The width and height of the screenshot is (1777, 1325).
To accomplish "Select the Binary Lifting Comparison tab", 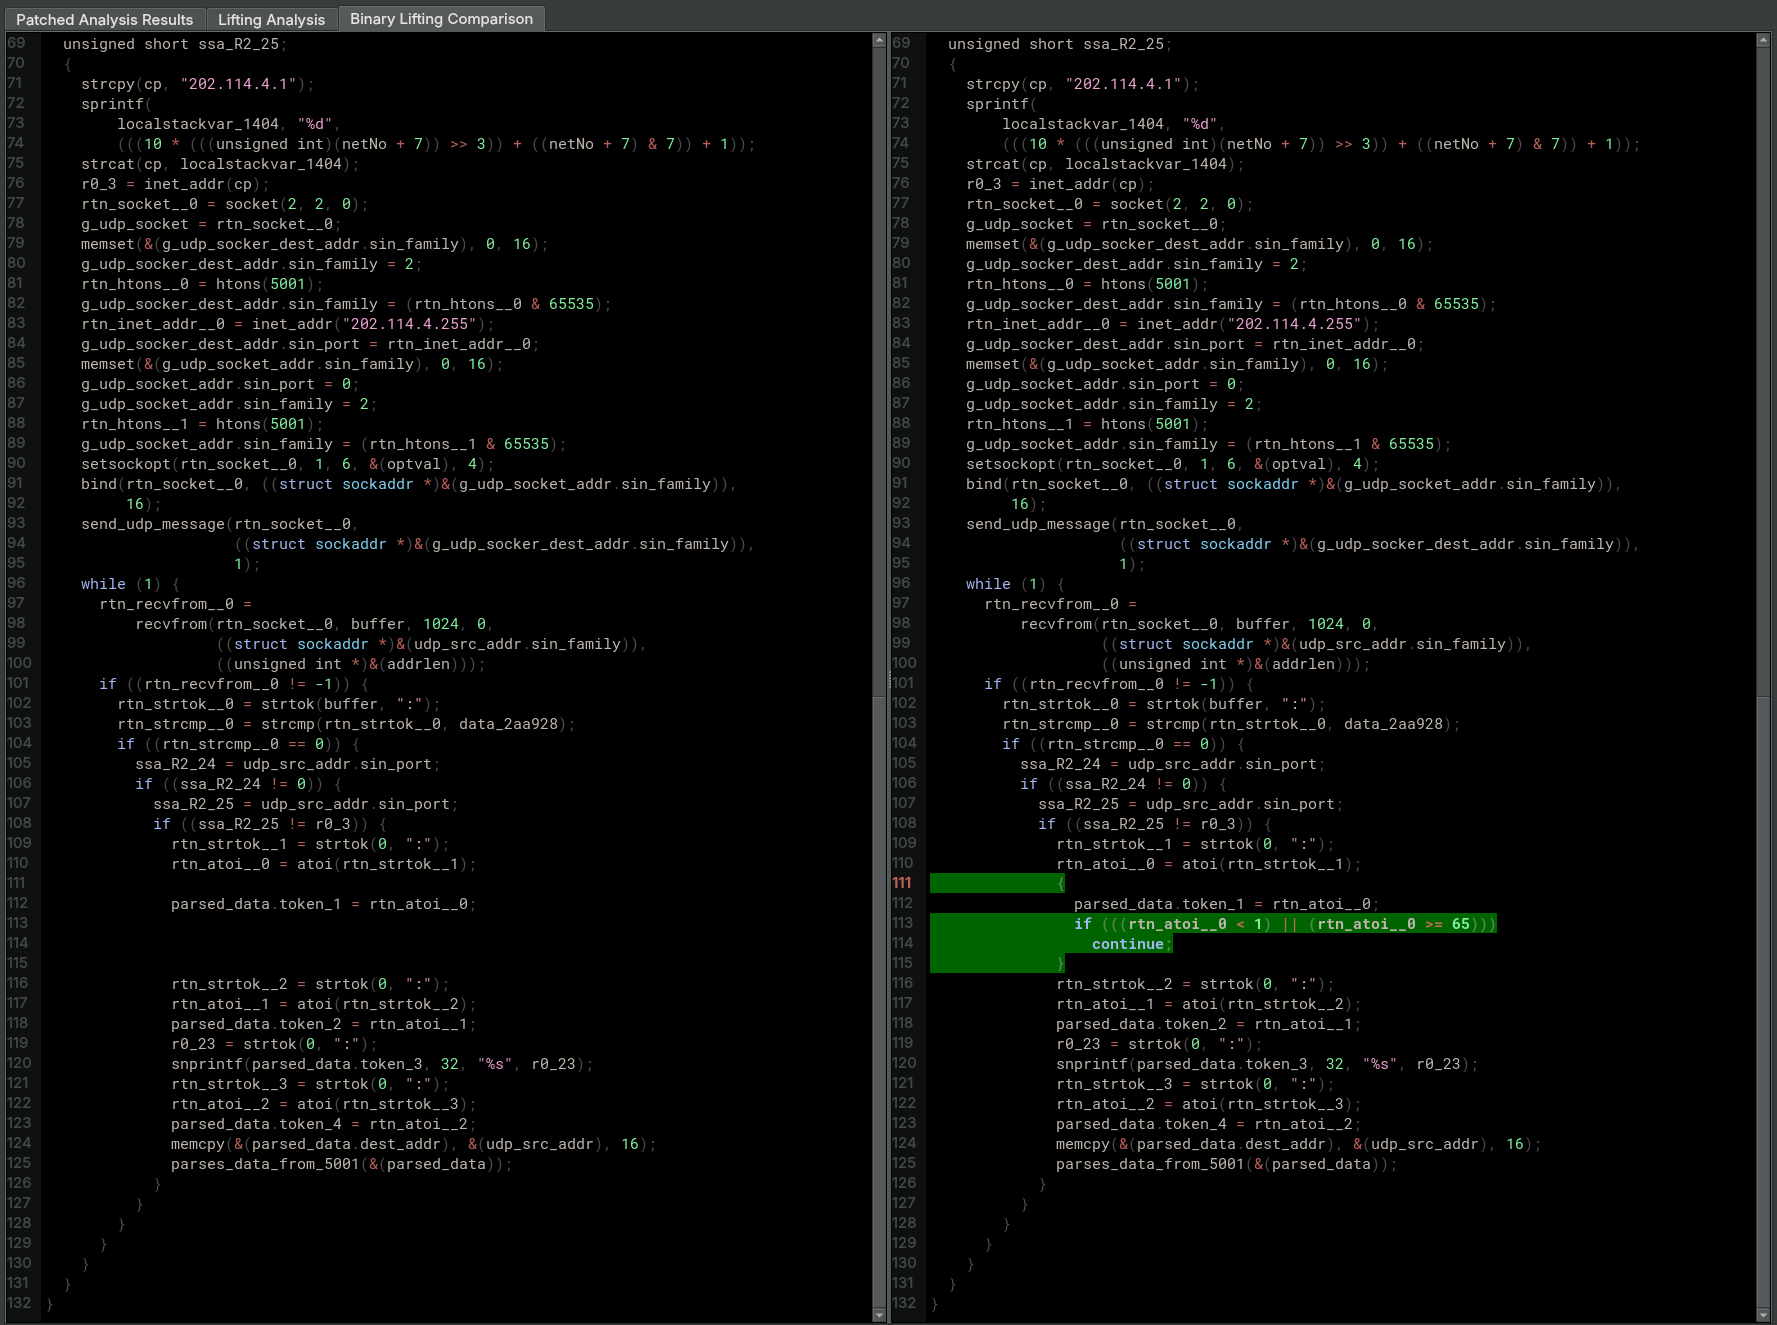I will 441,19.
